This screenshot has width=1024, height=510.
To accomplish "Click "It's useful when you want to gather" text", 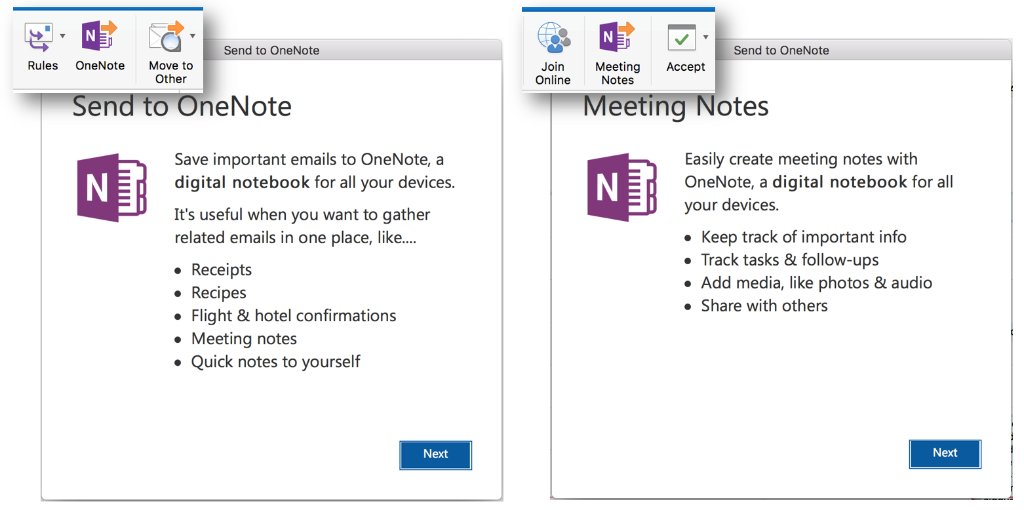I will coord(302,215).
